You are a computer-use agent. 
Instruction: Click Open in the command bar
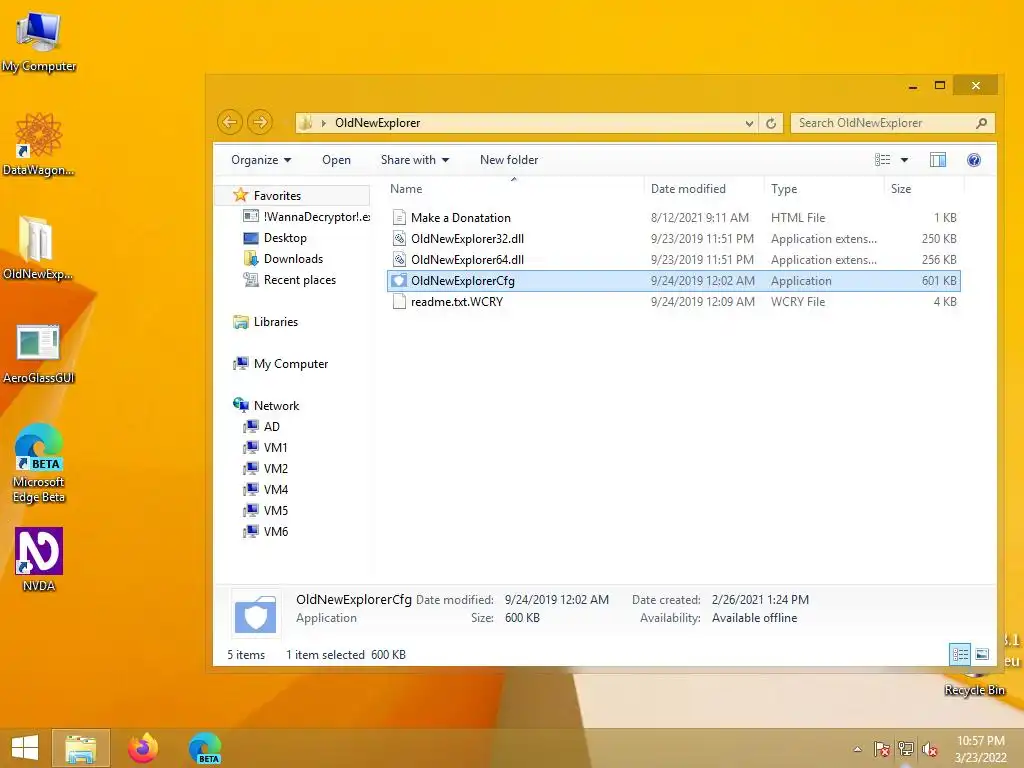tap(336, 160)
